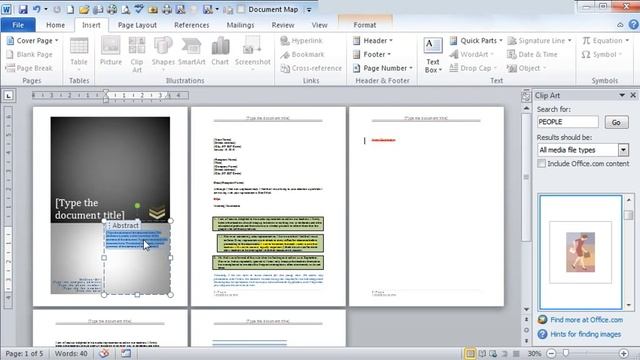Insert a Chart

(x=220, y=51)
